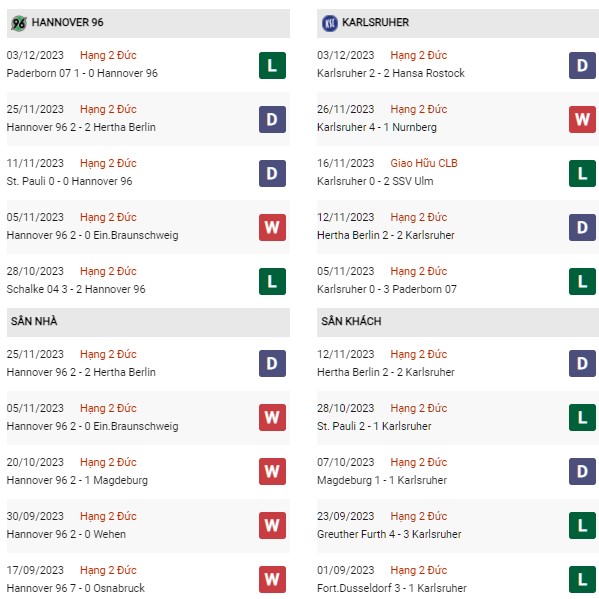Select the SÂN KHÁCH section header
599x599 pixels.
point(458,322)
